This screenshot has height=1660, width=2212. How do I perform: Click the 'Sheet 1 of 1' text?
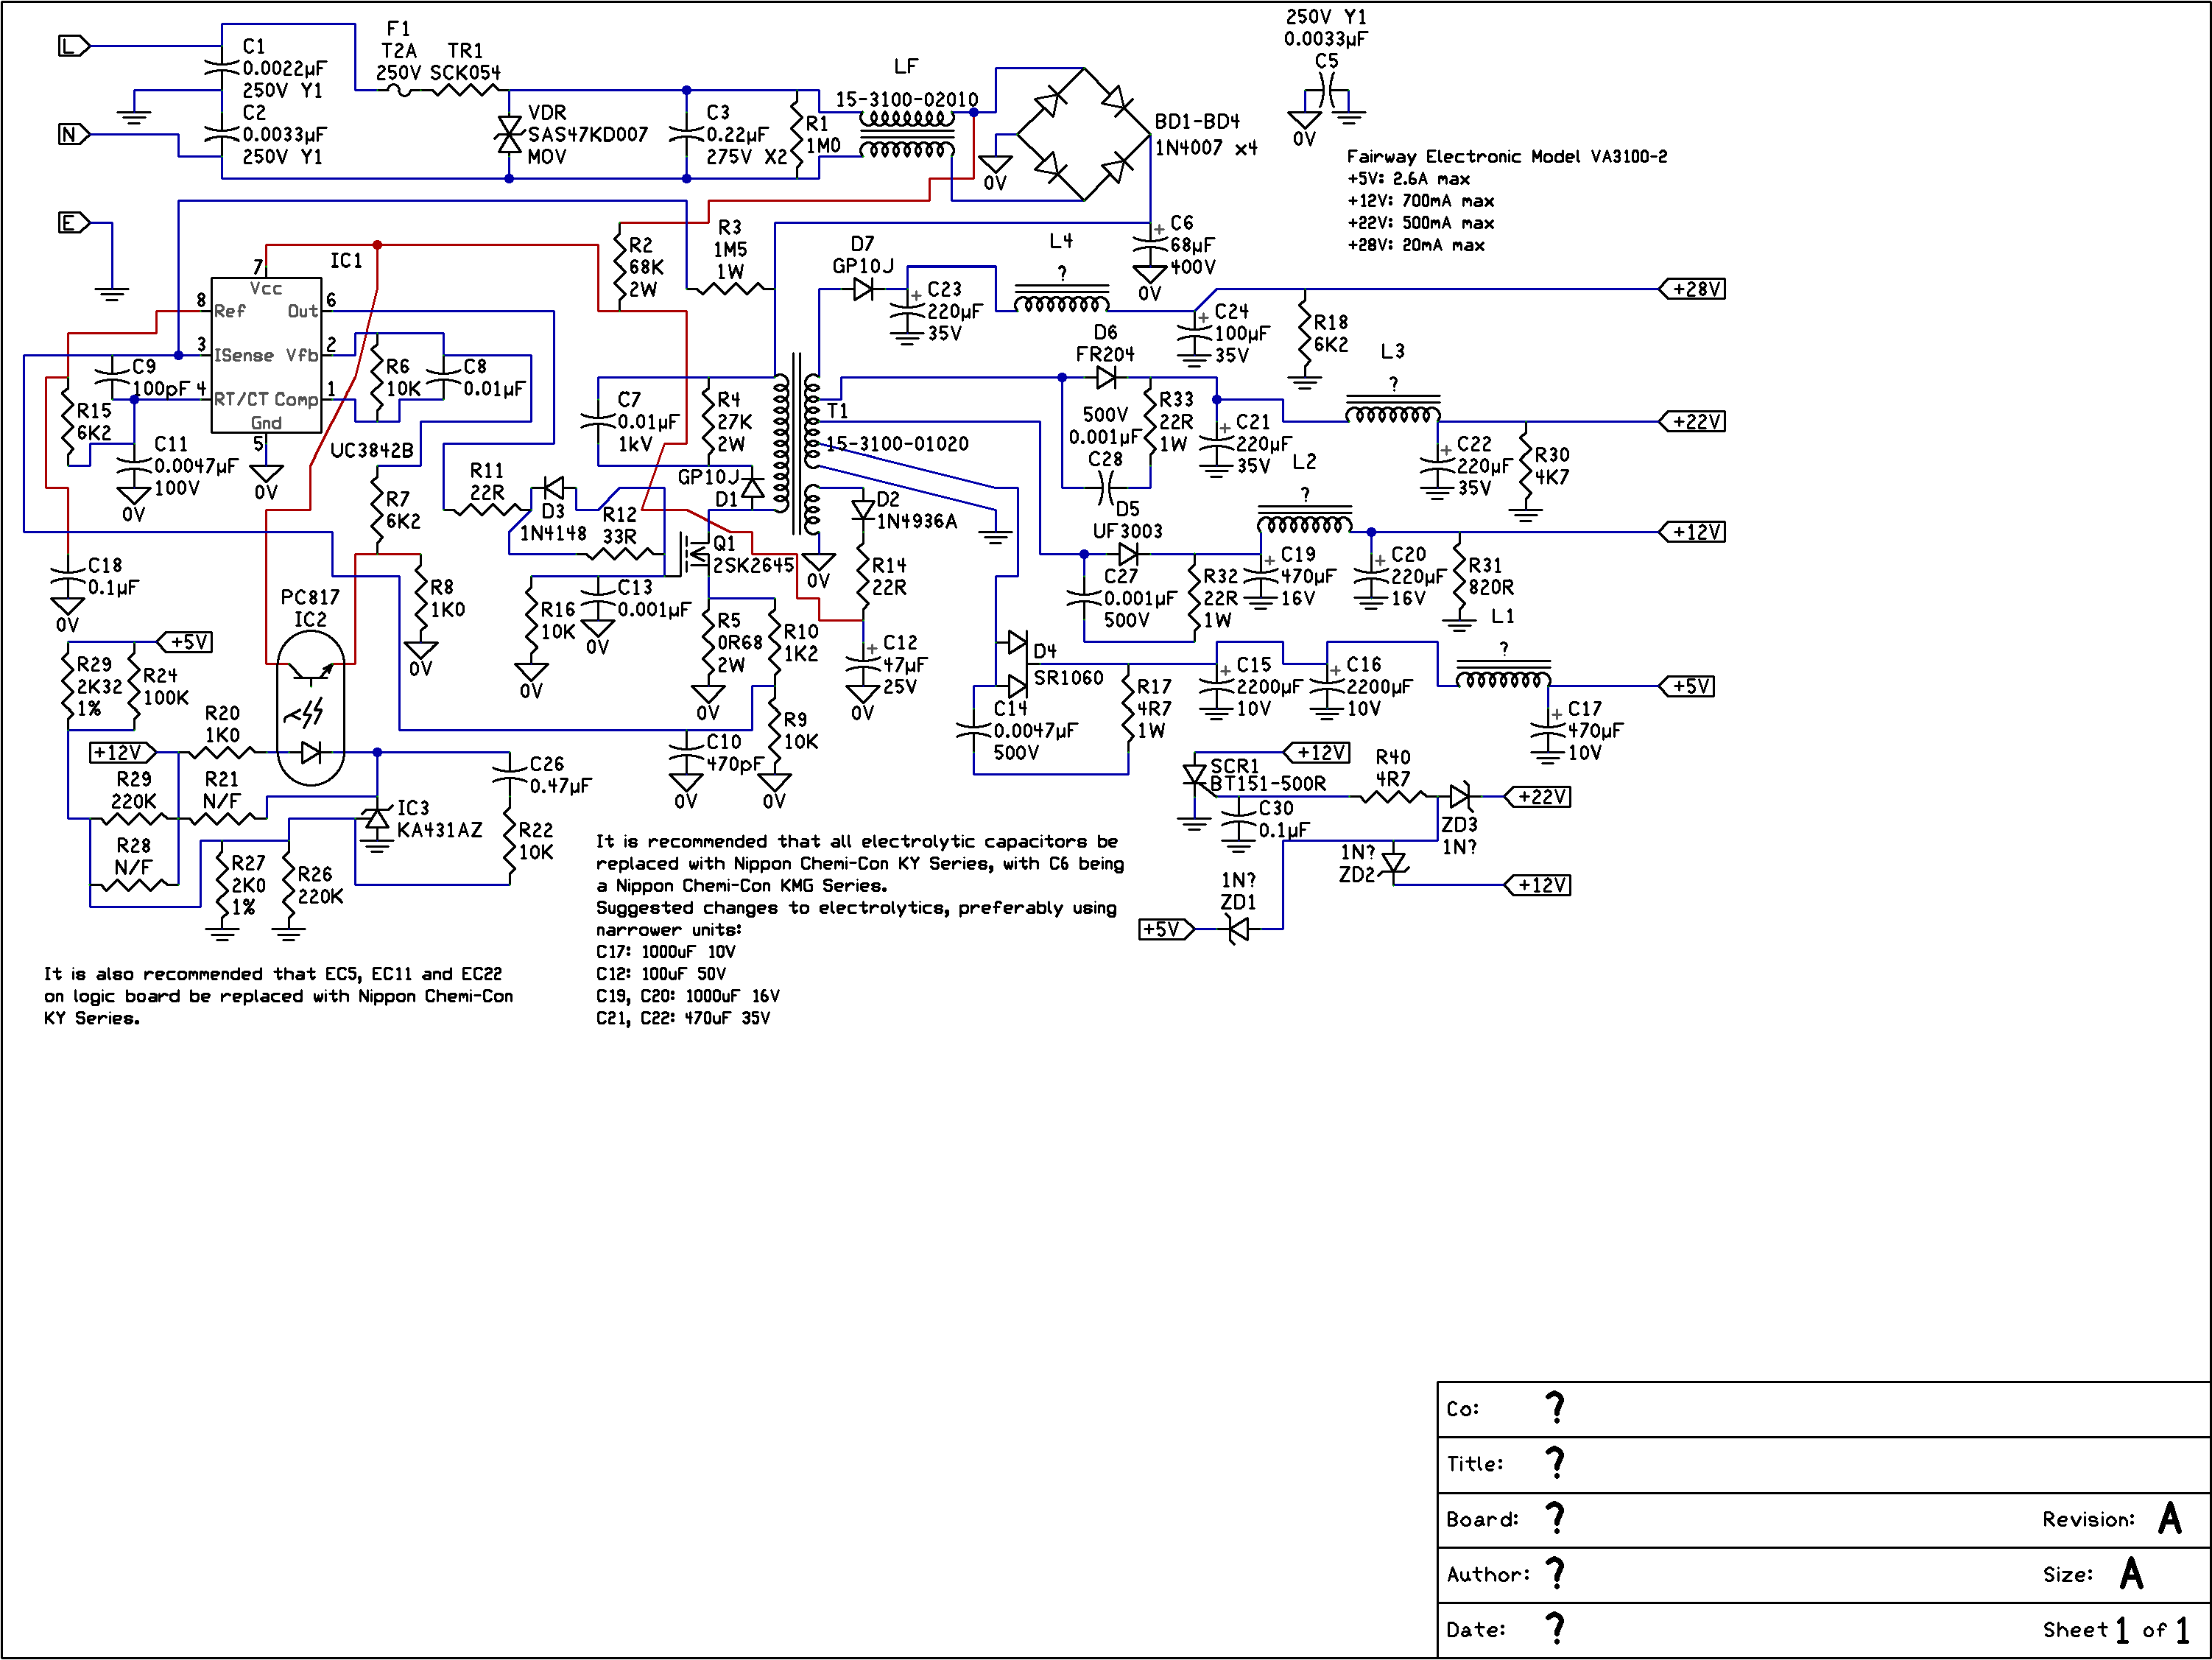click(x=2115, y=1630)
